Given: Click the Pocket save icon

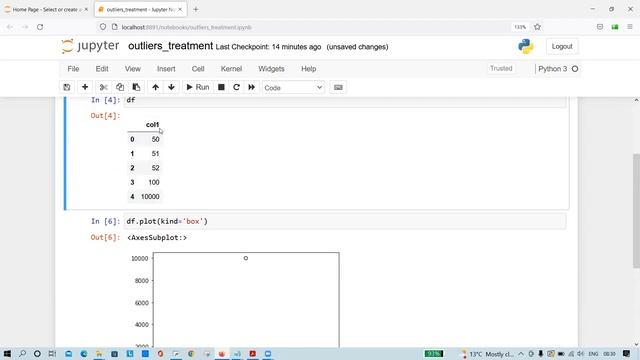Looking at the screenshot, I should pos(600,27).
